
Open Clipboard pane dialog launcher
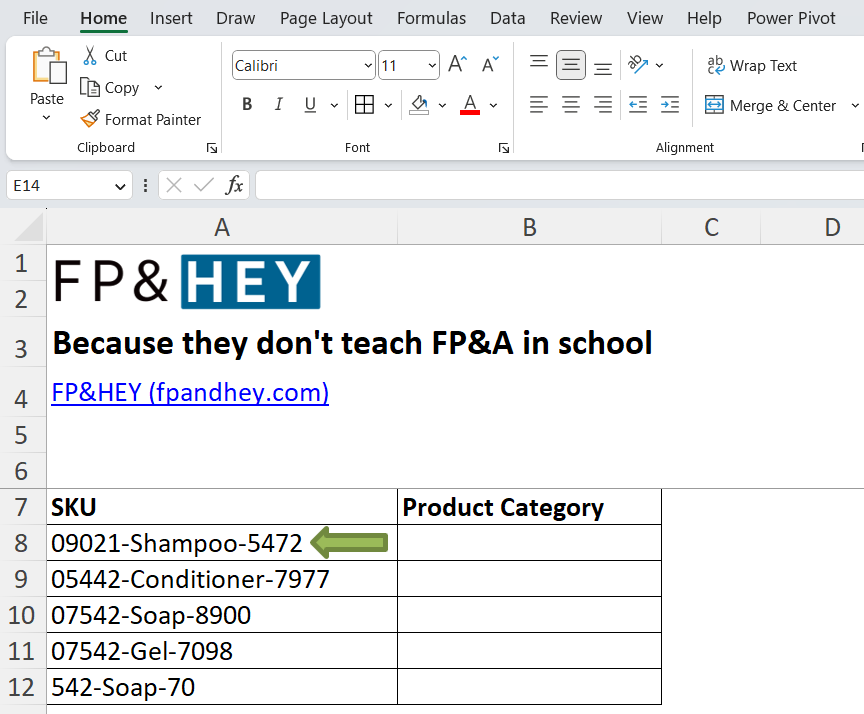[212, 148]
